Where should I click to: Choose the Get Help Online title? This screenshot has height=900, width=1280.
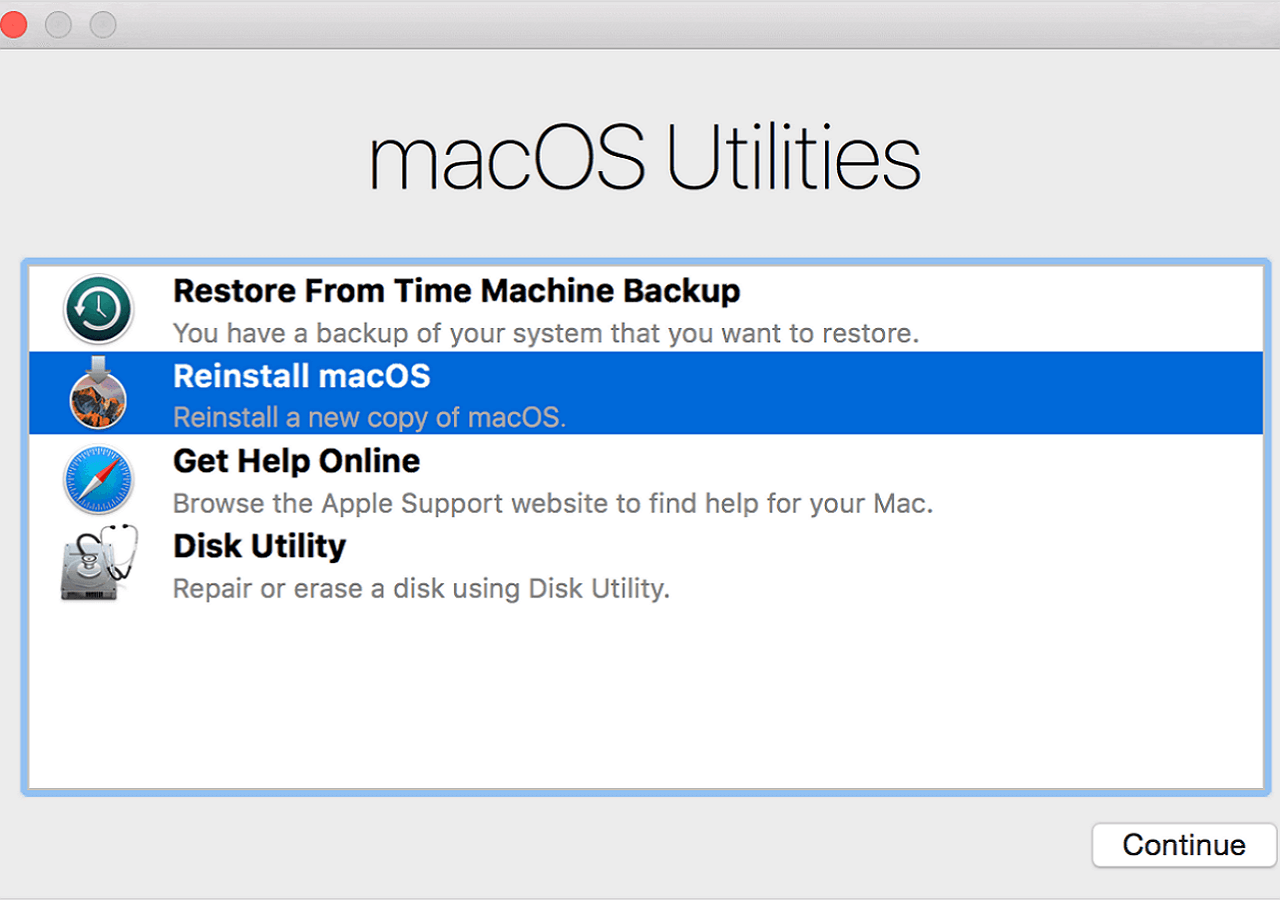click(296, 461)
